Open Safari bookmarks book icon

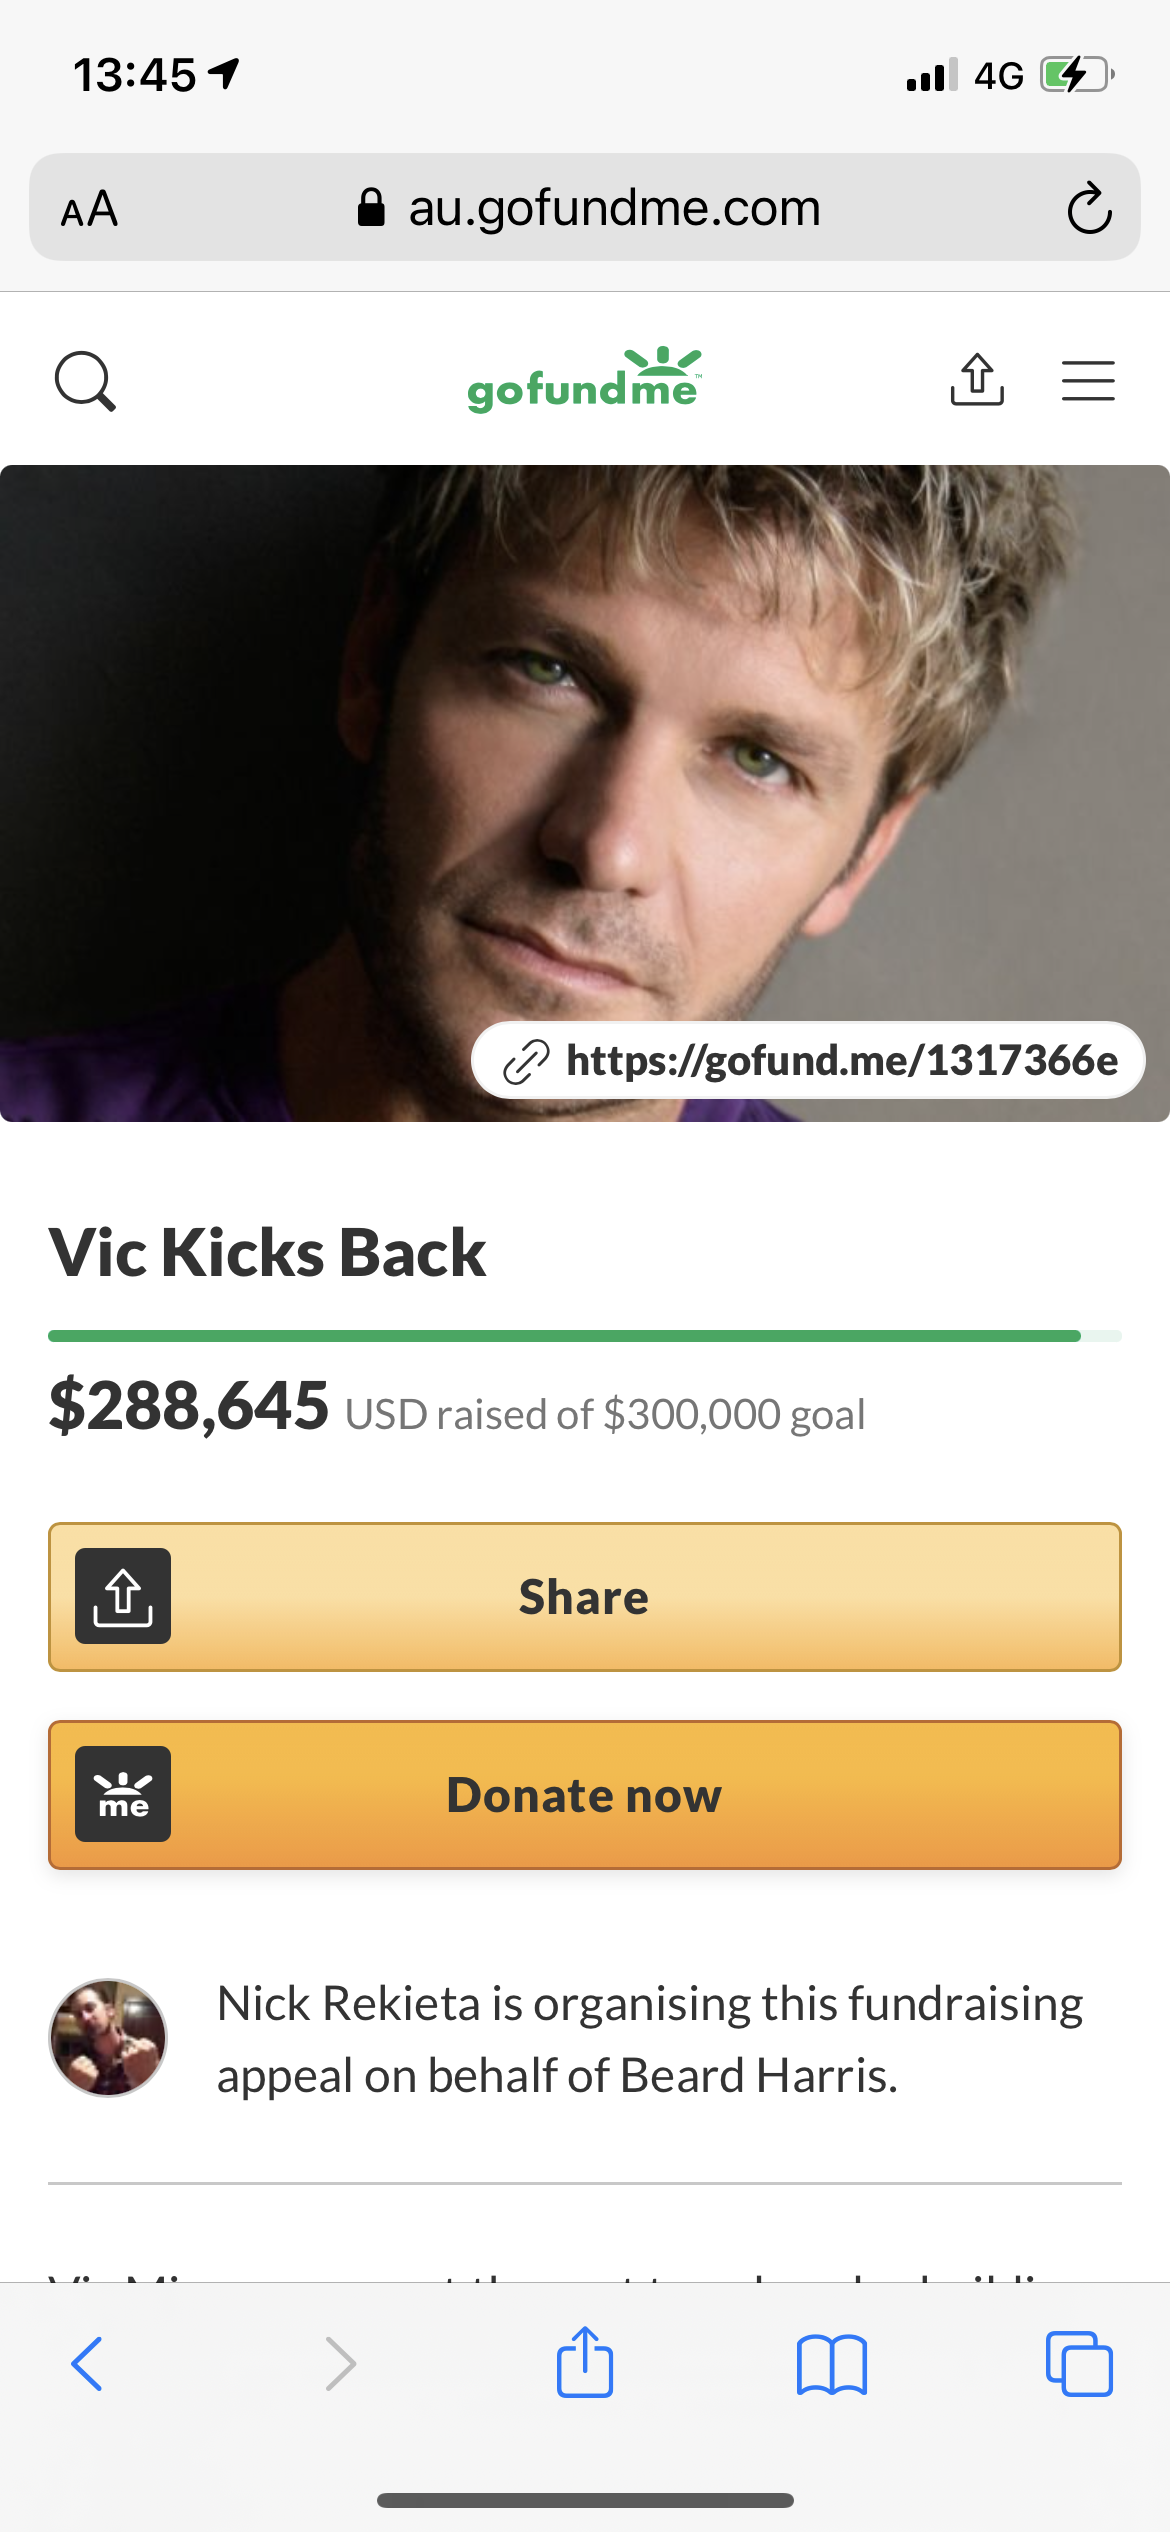832,2364
